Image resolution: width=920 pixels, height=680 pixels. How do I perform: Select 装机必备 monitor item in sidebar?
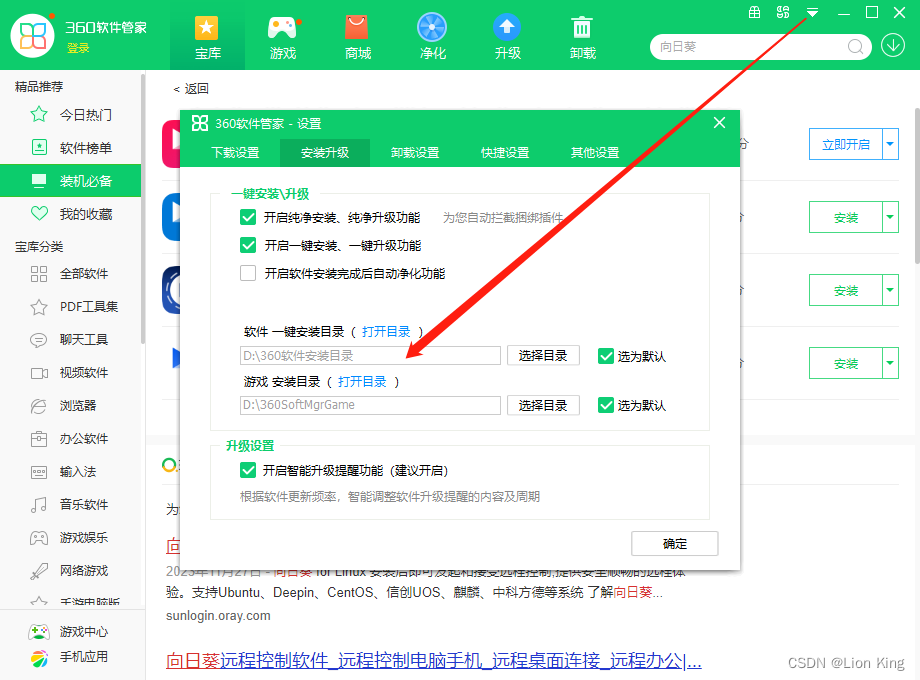(70, 181)
